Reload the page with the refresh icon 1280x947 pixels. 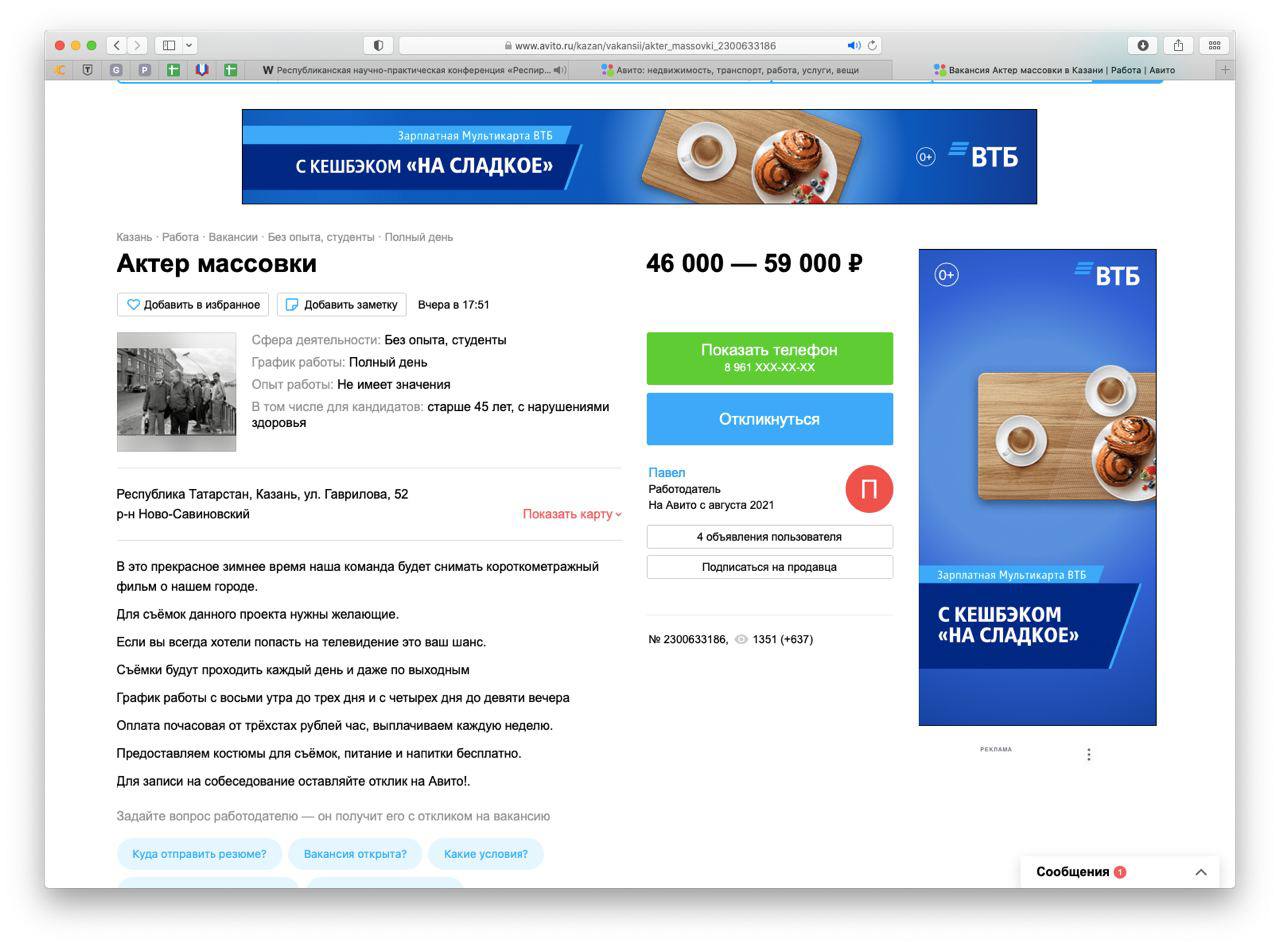873,45
